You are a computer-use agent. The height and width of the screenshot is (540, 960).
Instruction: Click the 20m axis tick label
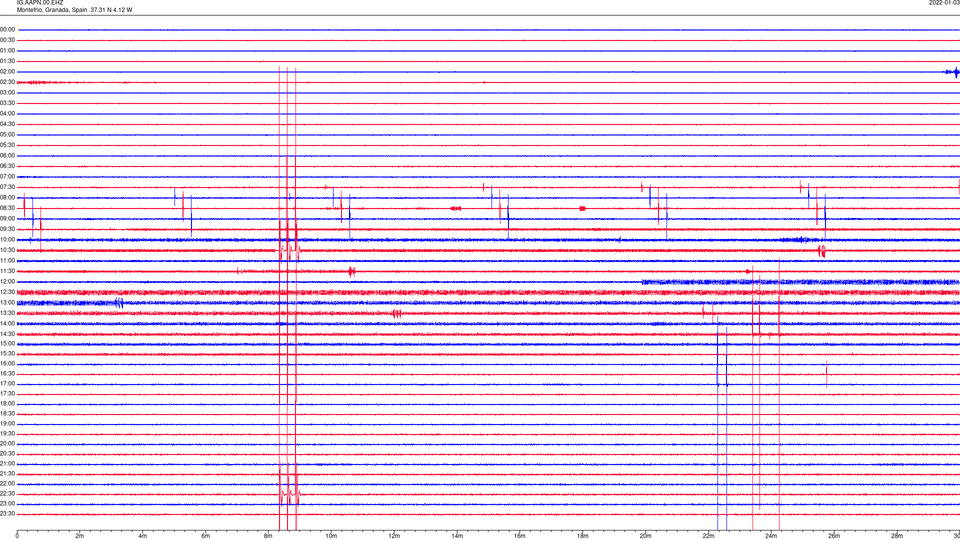645,536
